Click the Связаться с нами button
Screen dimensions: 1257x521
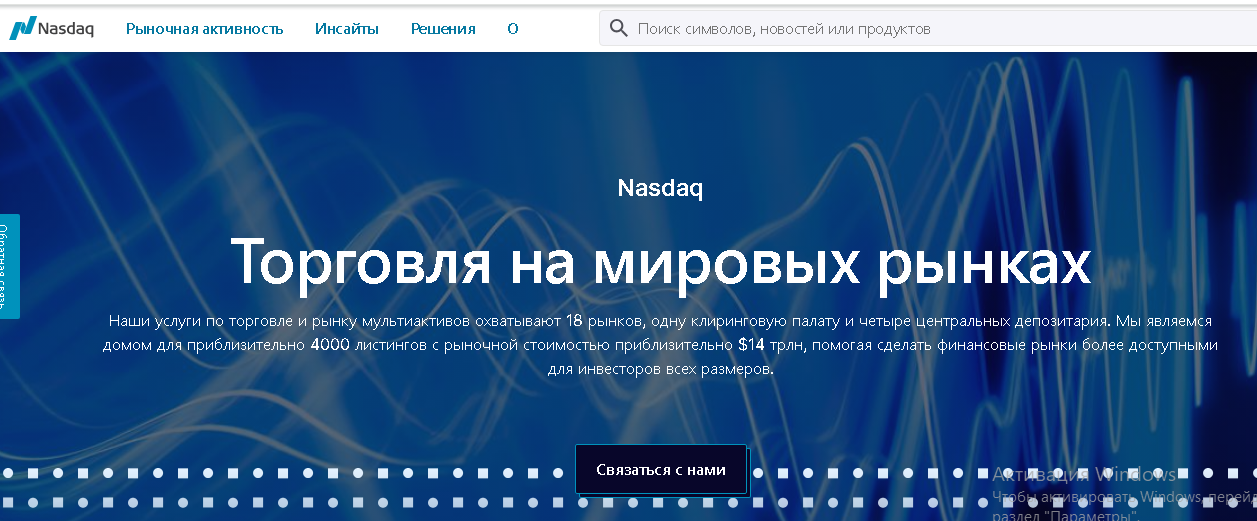[x=661, y=469]
